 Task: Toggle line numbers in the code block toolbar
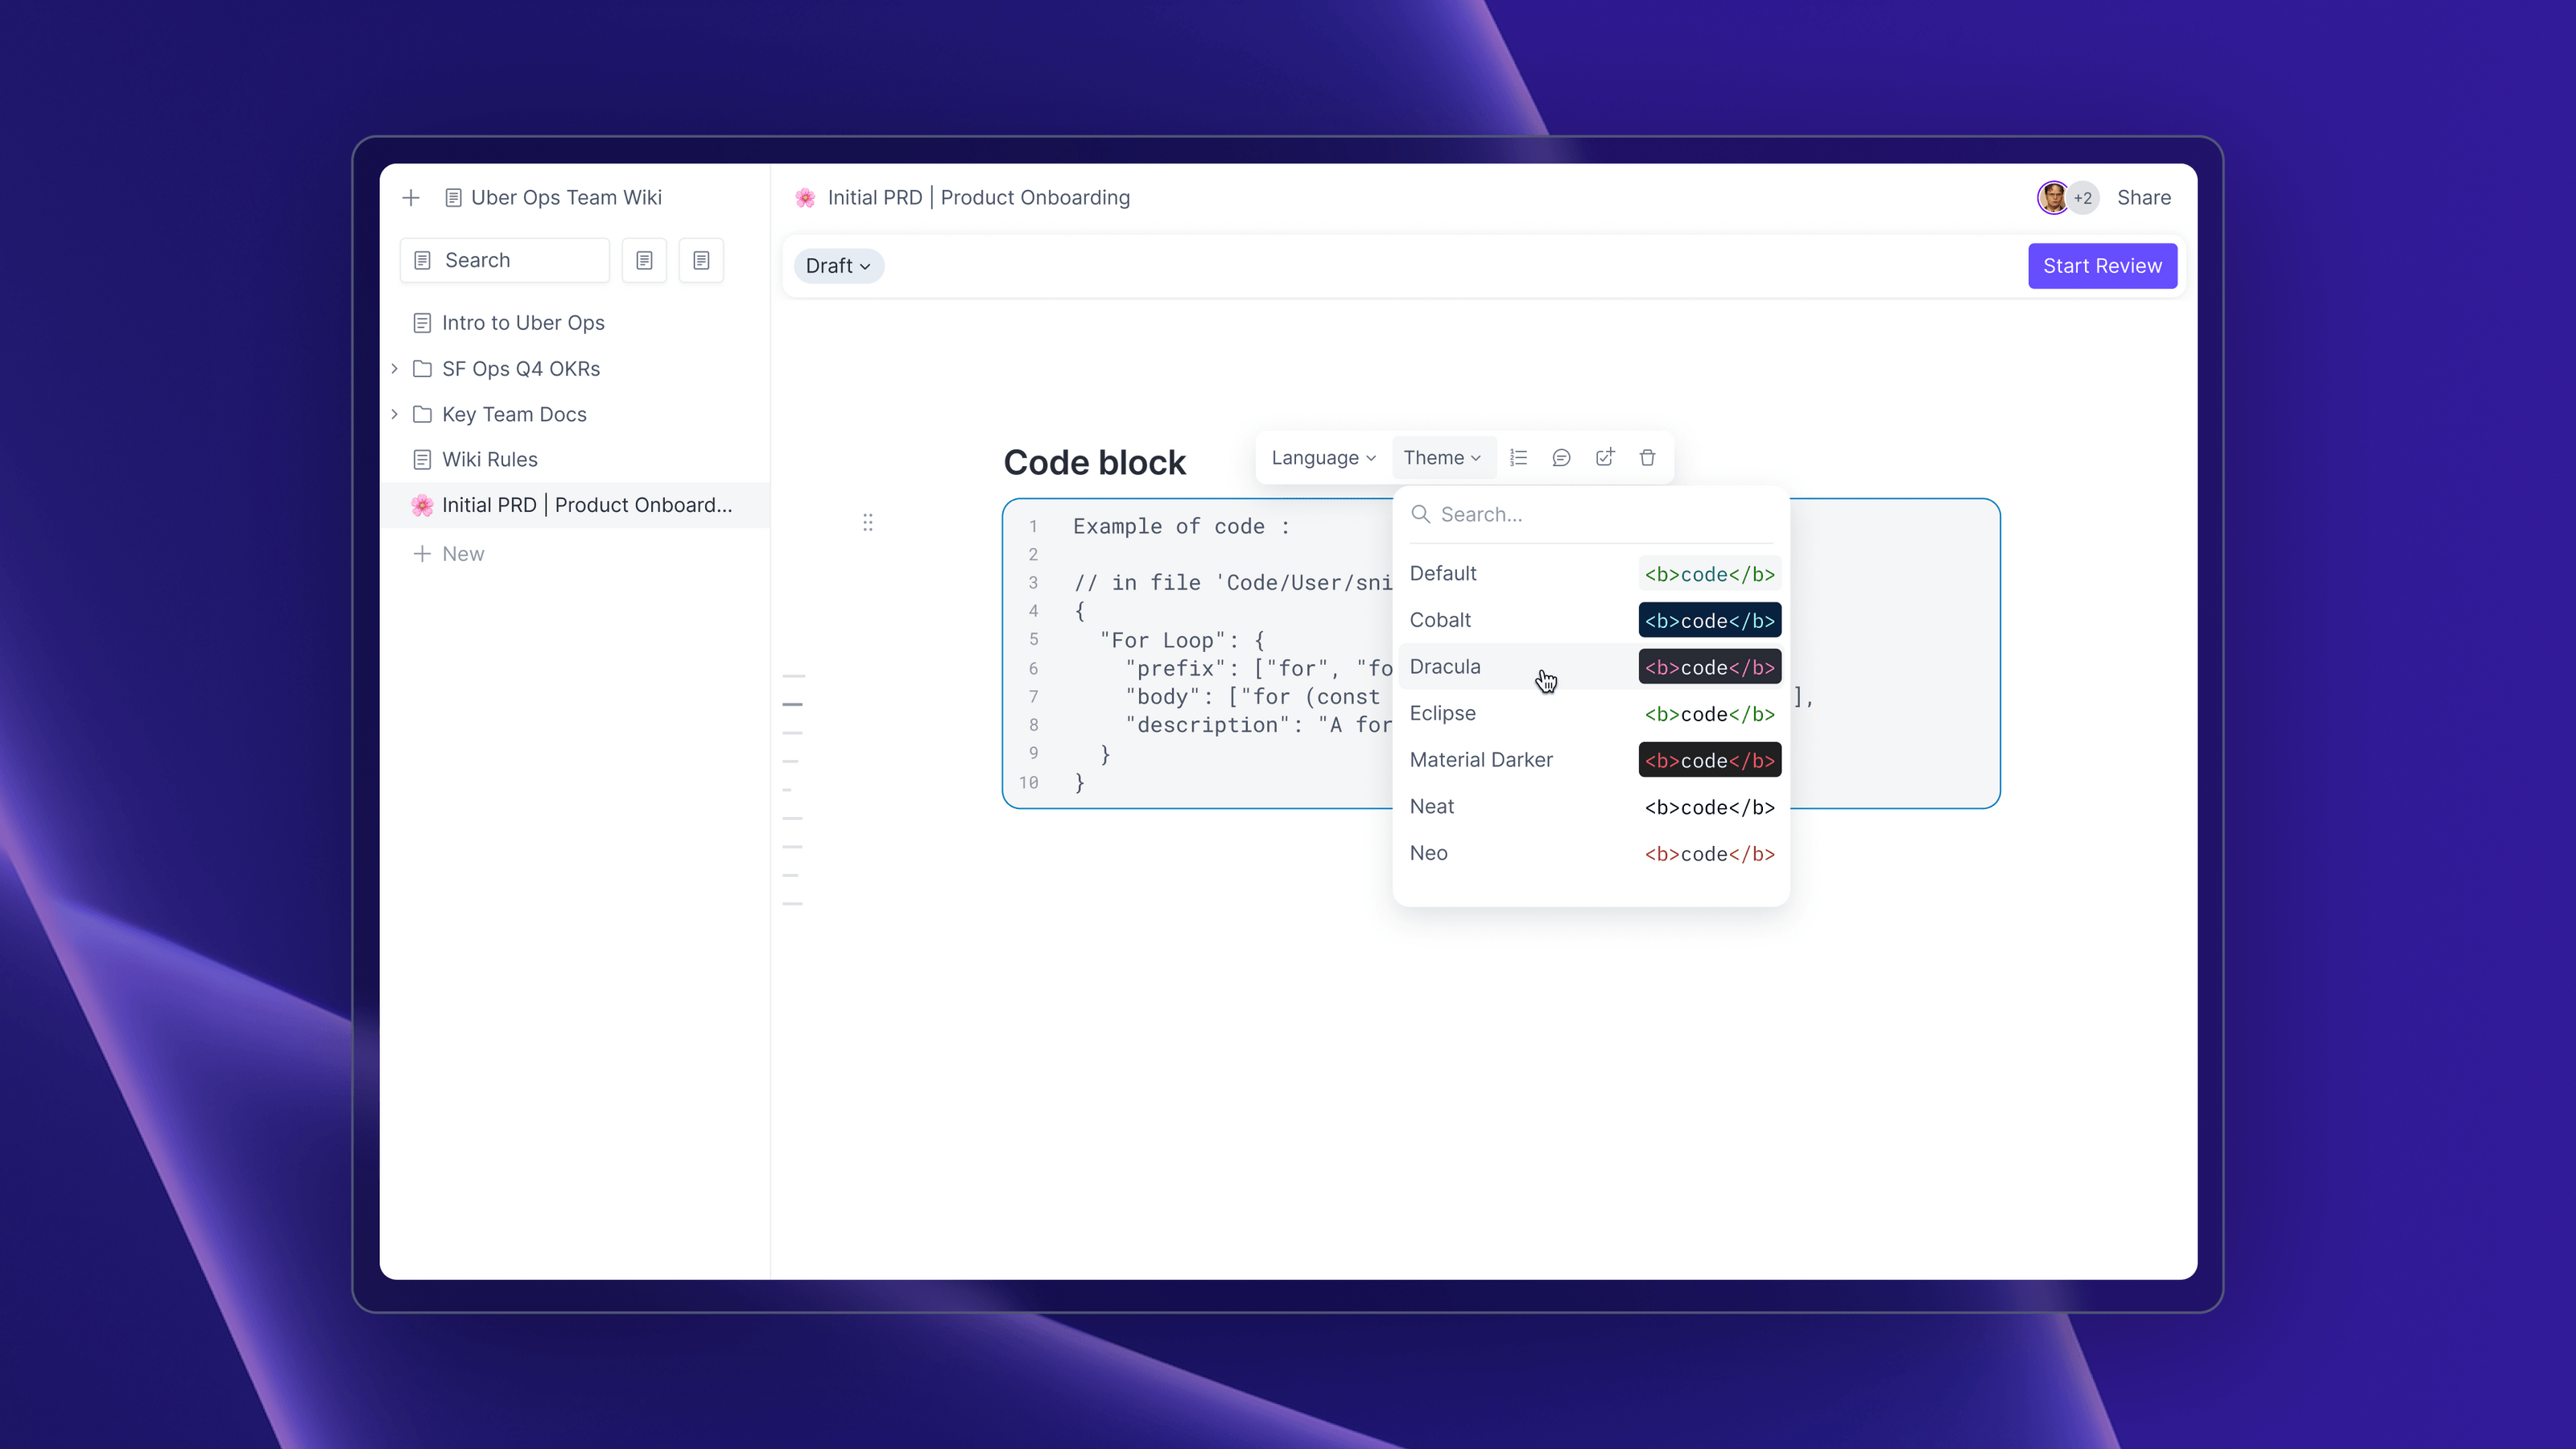pyautogui.click(x=1519, y=457)
